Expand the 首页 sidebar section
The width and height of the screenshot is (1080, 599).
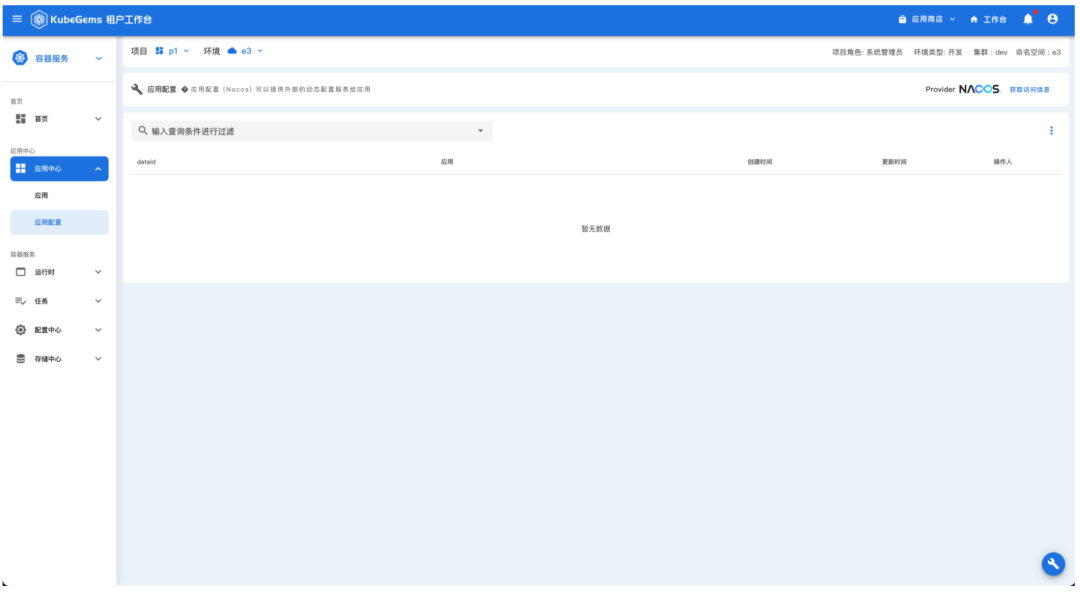[98, 119]
